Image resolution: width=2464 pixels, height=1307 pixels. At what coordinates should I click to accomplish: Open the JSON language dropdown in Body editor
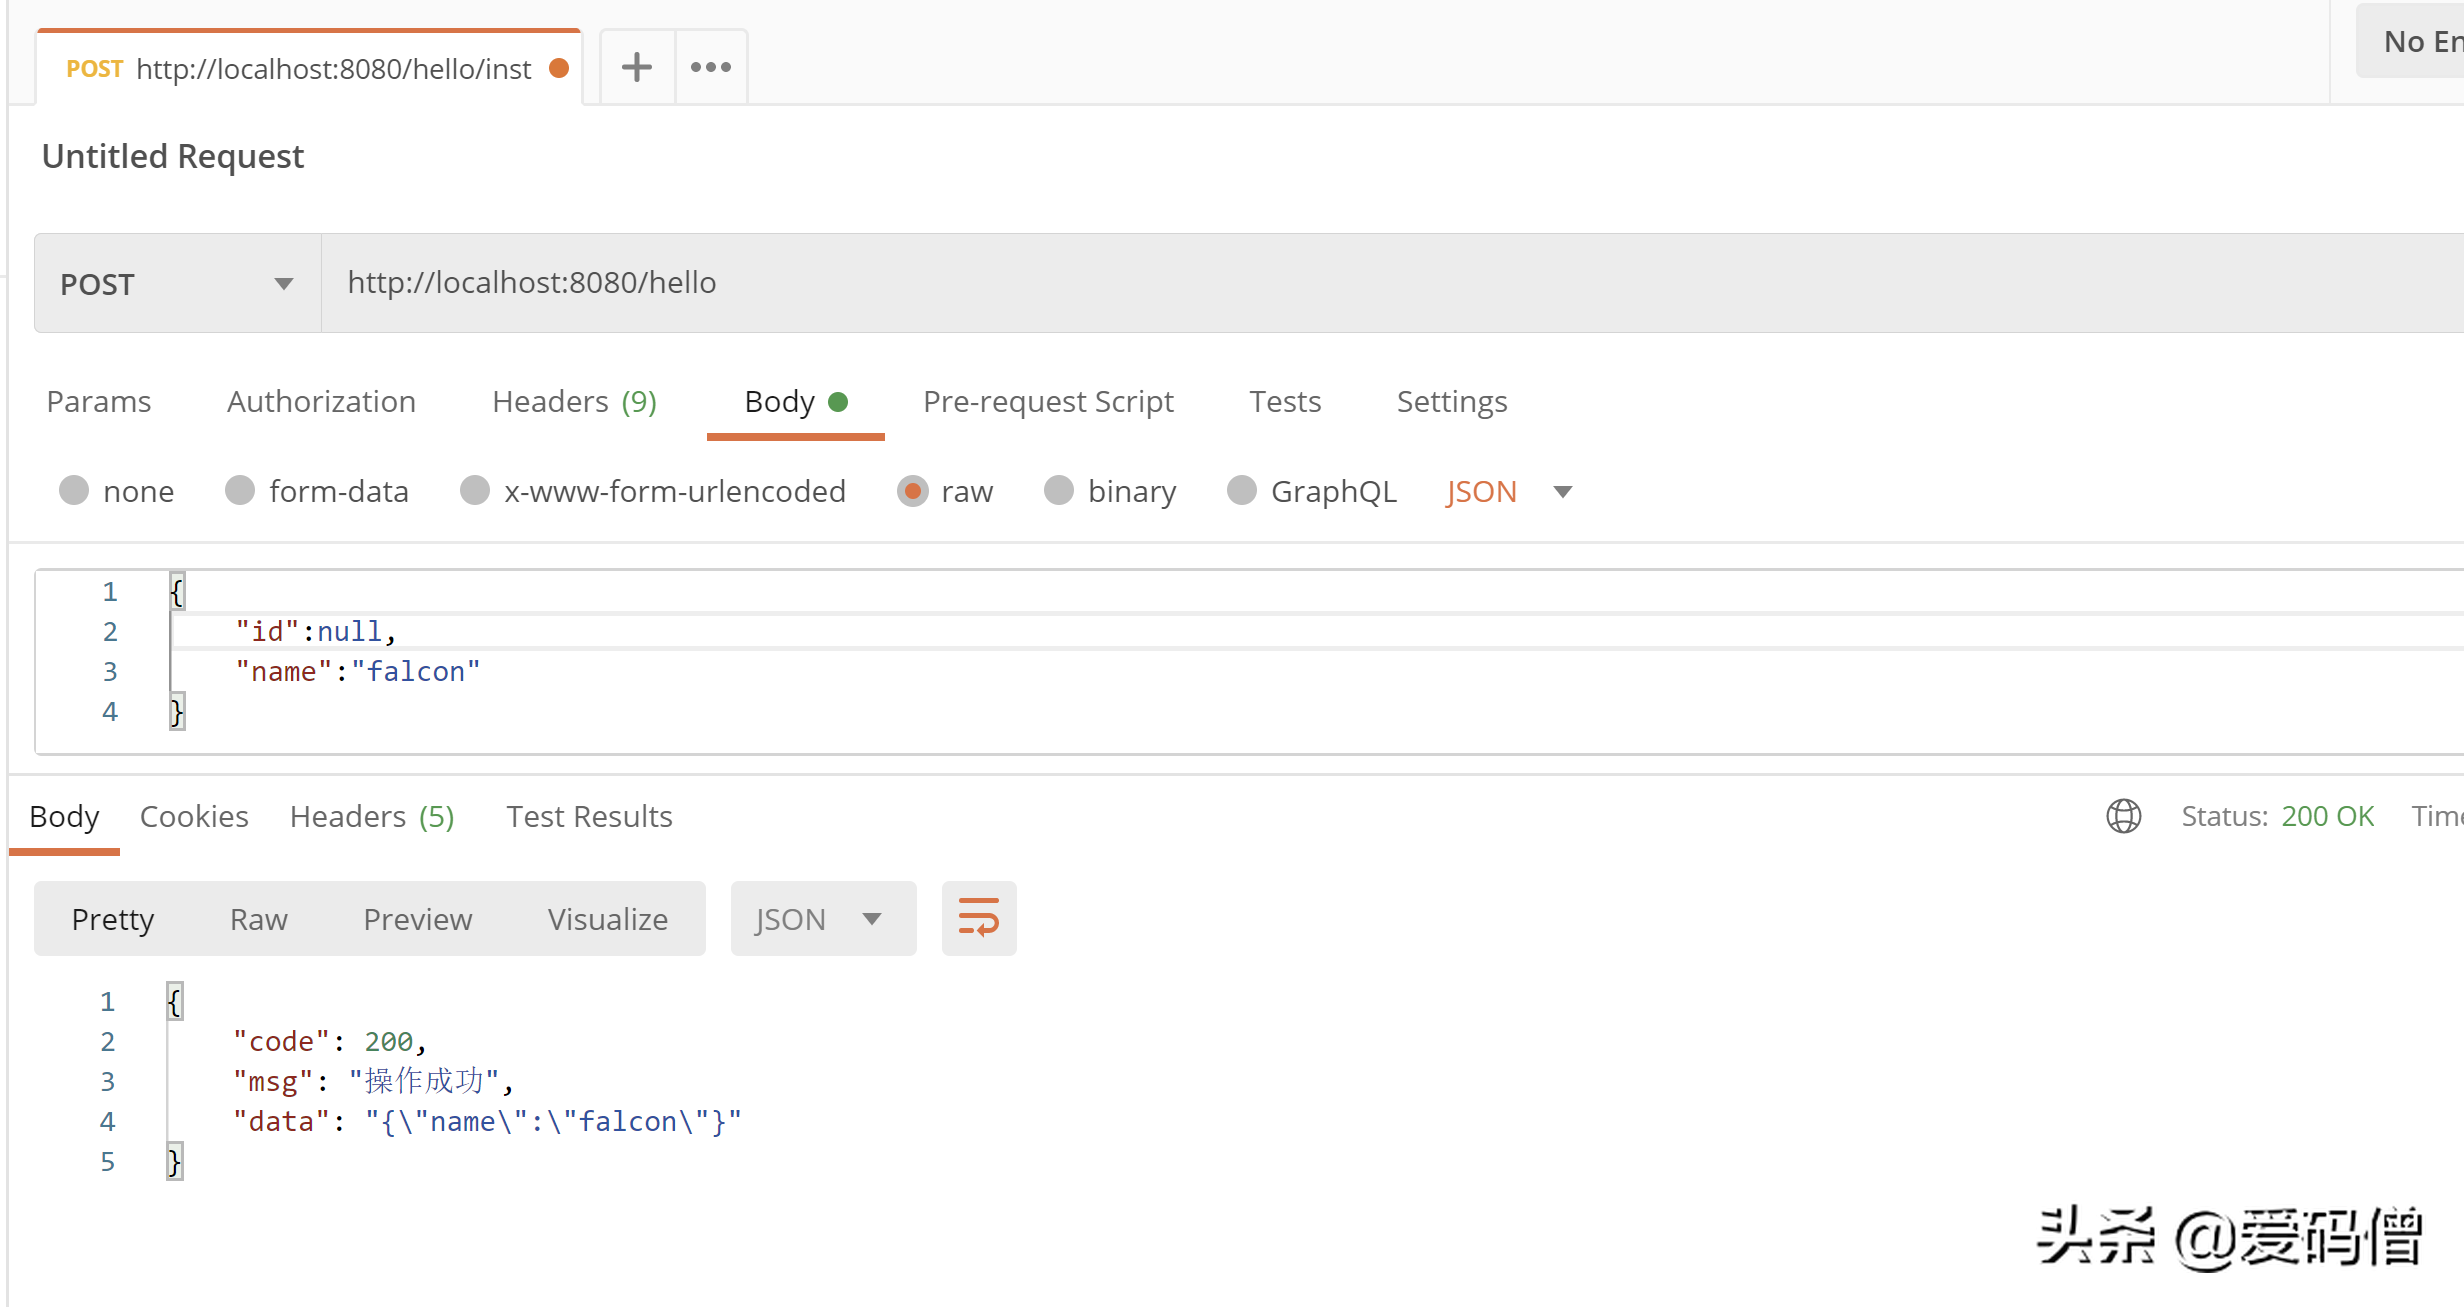[x=1510, y=491]
